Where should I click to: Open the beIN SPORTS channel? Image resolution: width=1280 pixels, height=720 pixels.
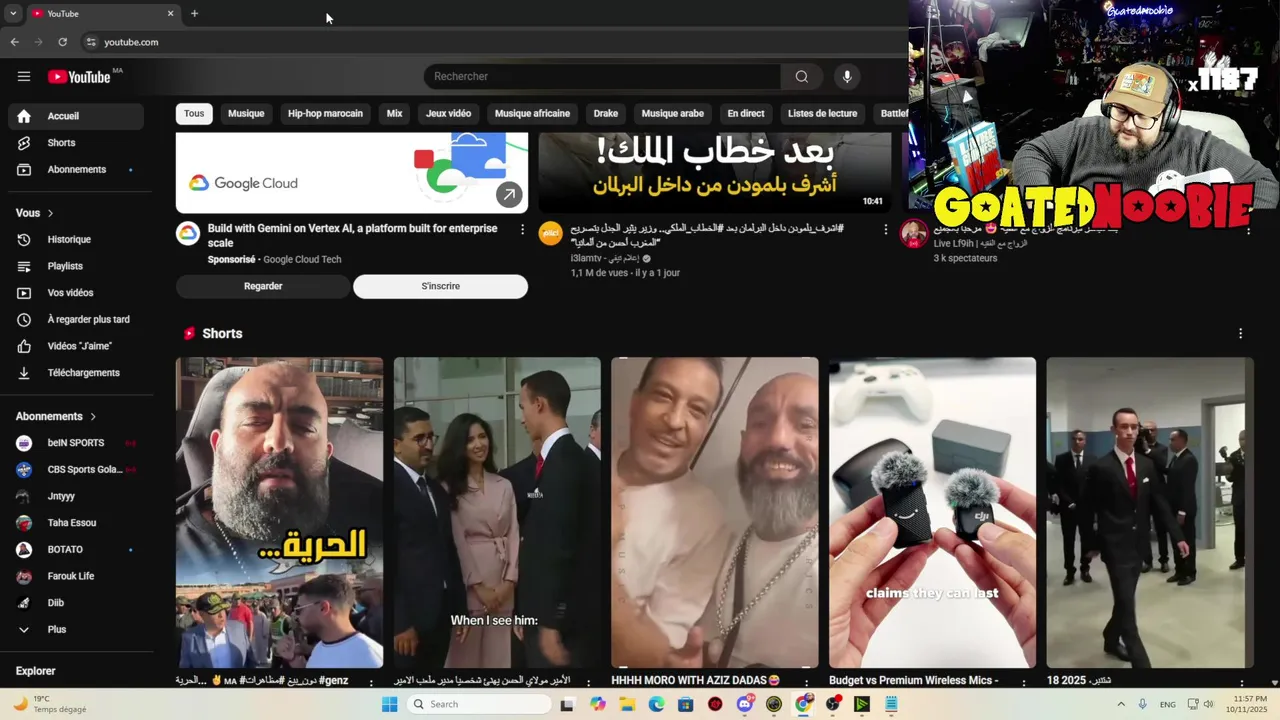(x=76, y=443)
